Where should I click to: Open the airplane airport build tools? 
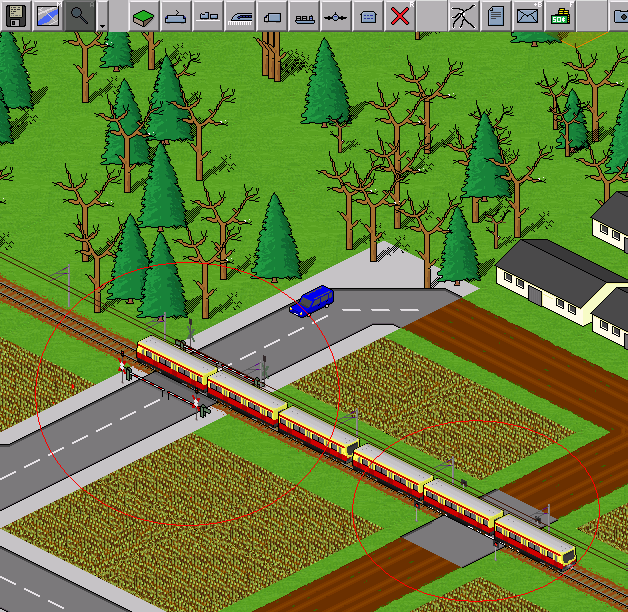(x=336, y=15)
